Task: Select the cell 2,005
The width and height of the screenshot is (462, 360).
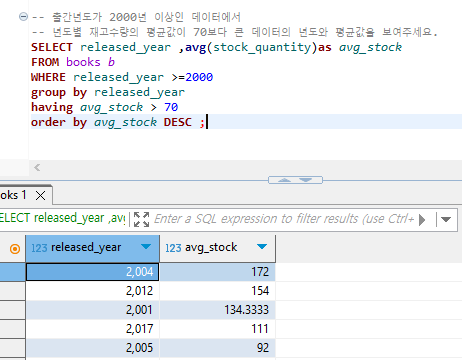Action: [x=93, y=348]
